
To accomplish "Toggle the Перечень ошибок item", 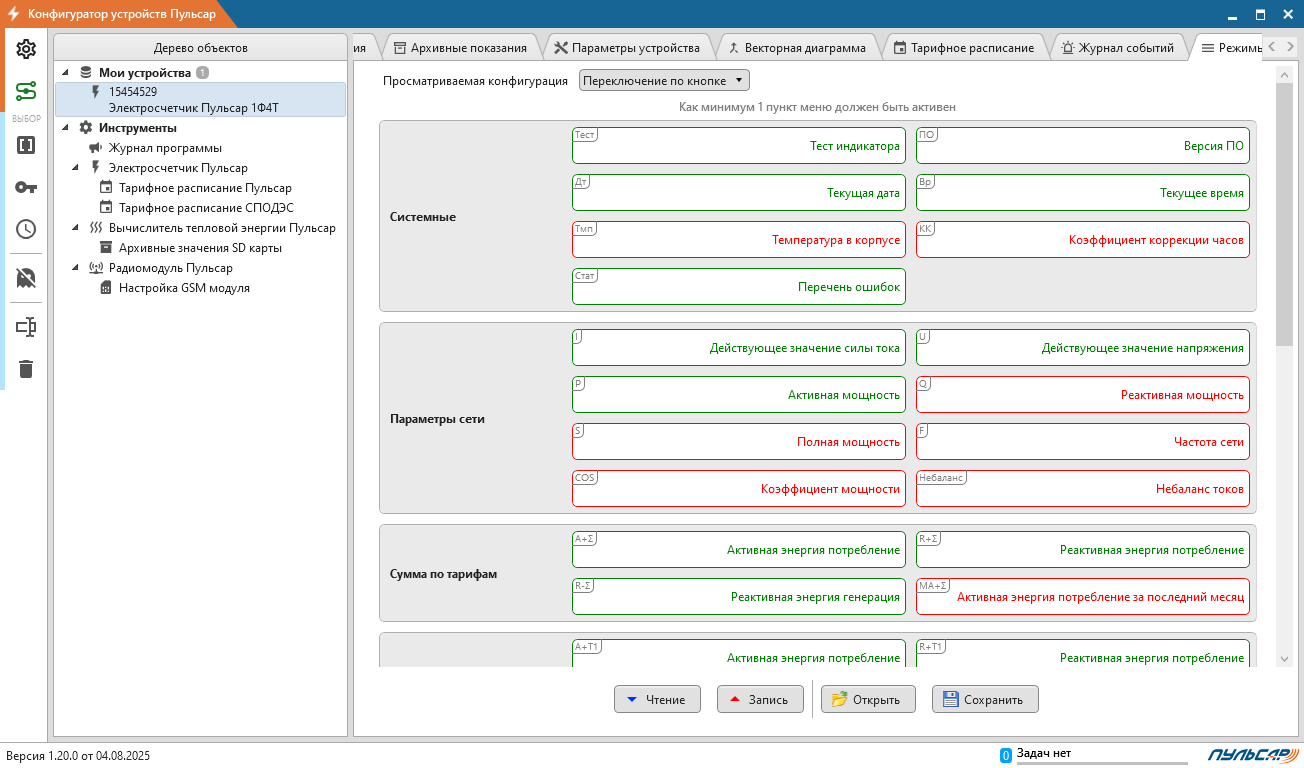I will click(739, 286).
